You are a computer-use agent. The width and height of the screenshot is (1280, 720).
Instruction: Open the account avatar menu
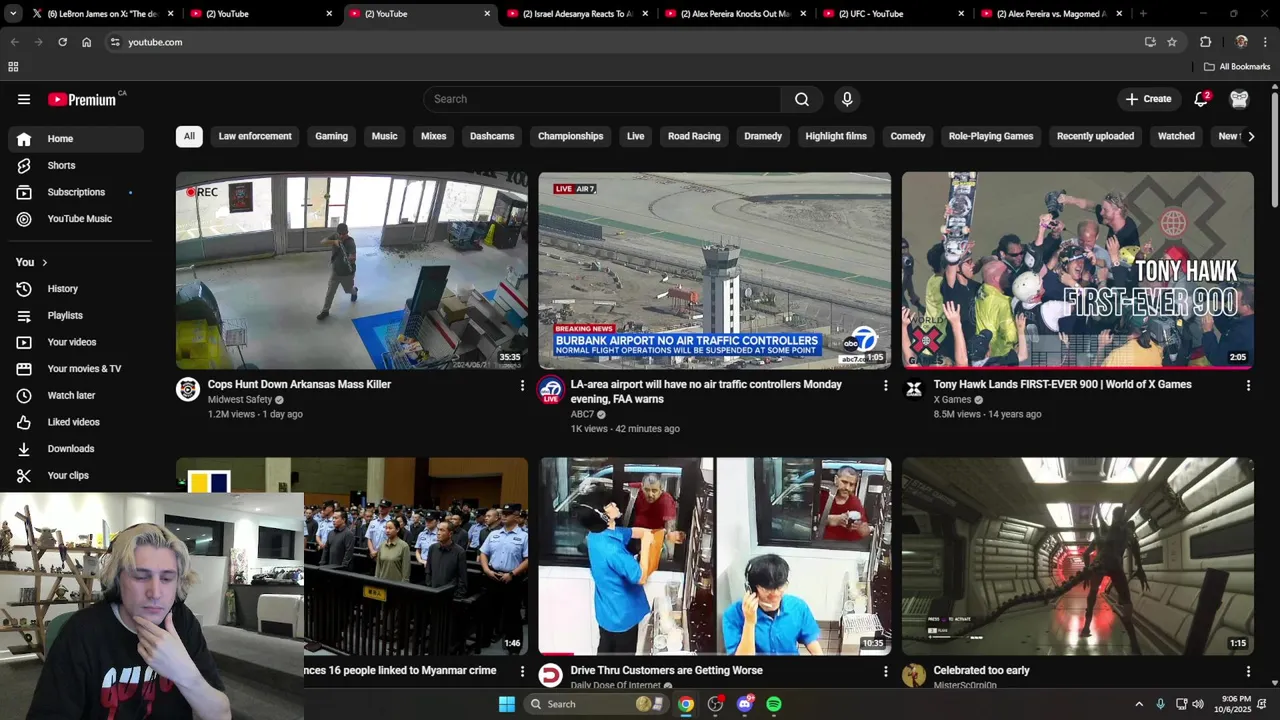(x=1239, y=99)
